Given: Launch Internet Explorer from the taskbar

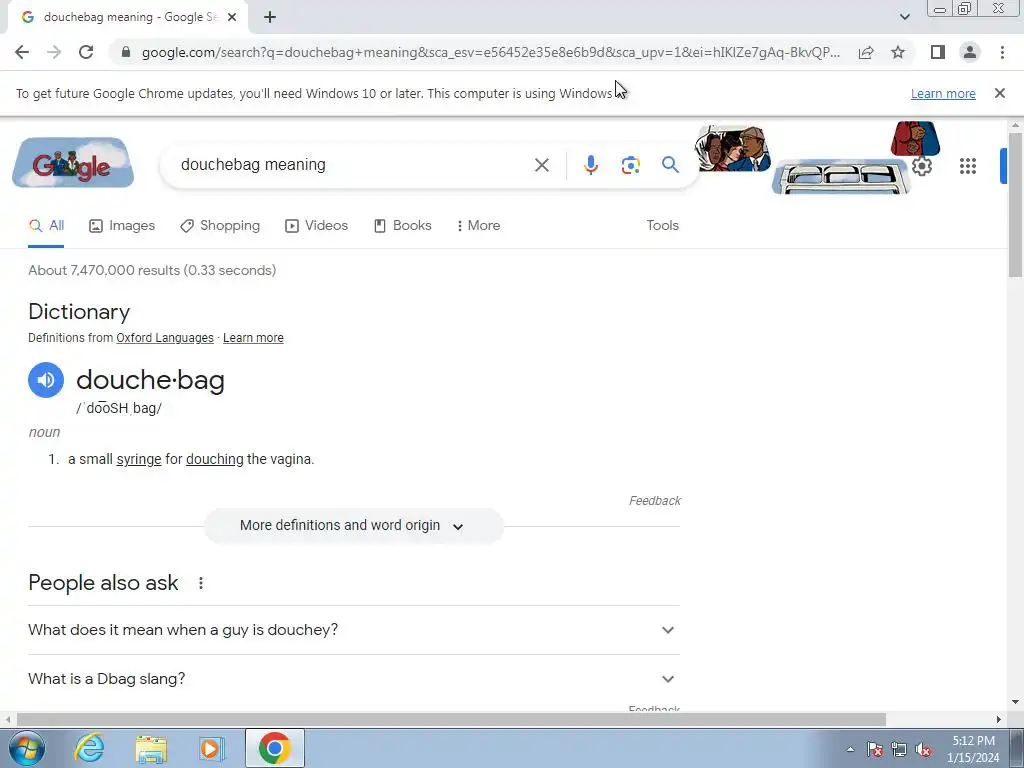Looking at the screenshot, I should point(89,748).
